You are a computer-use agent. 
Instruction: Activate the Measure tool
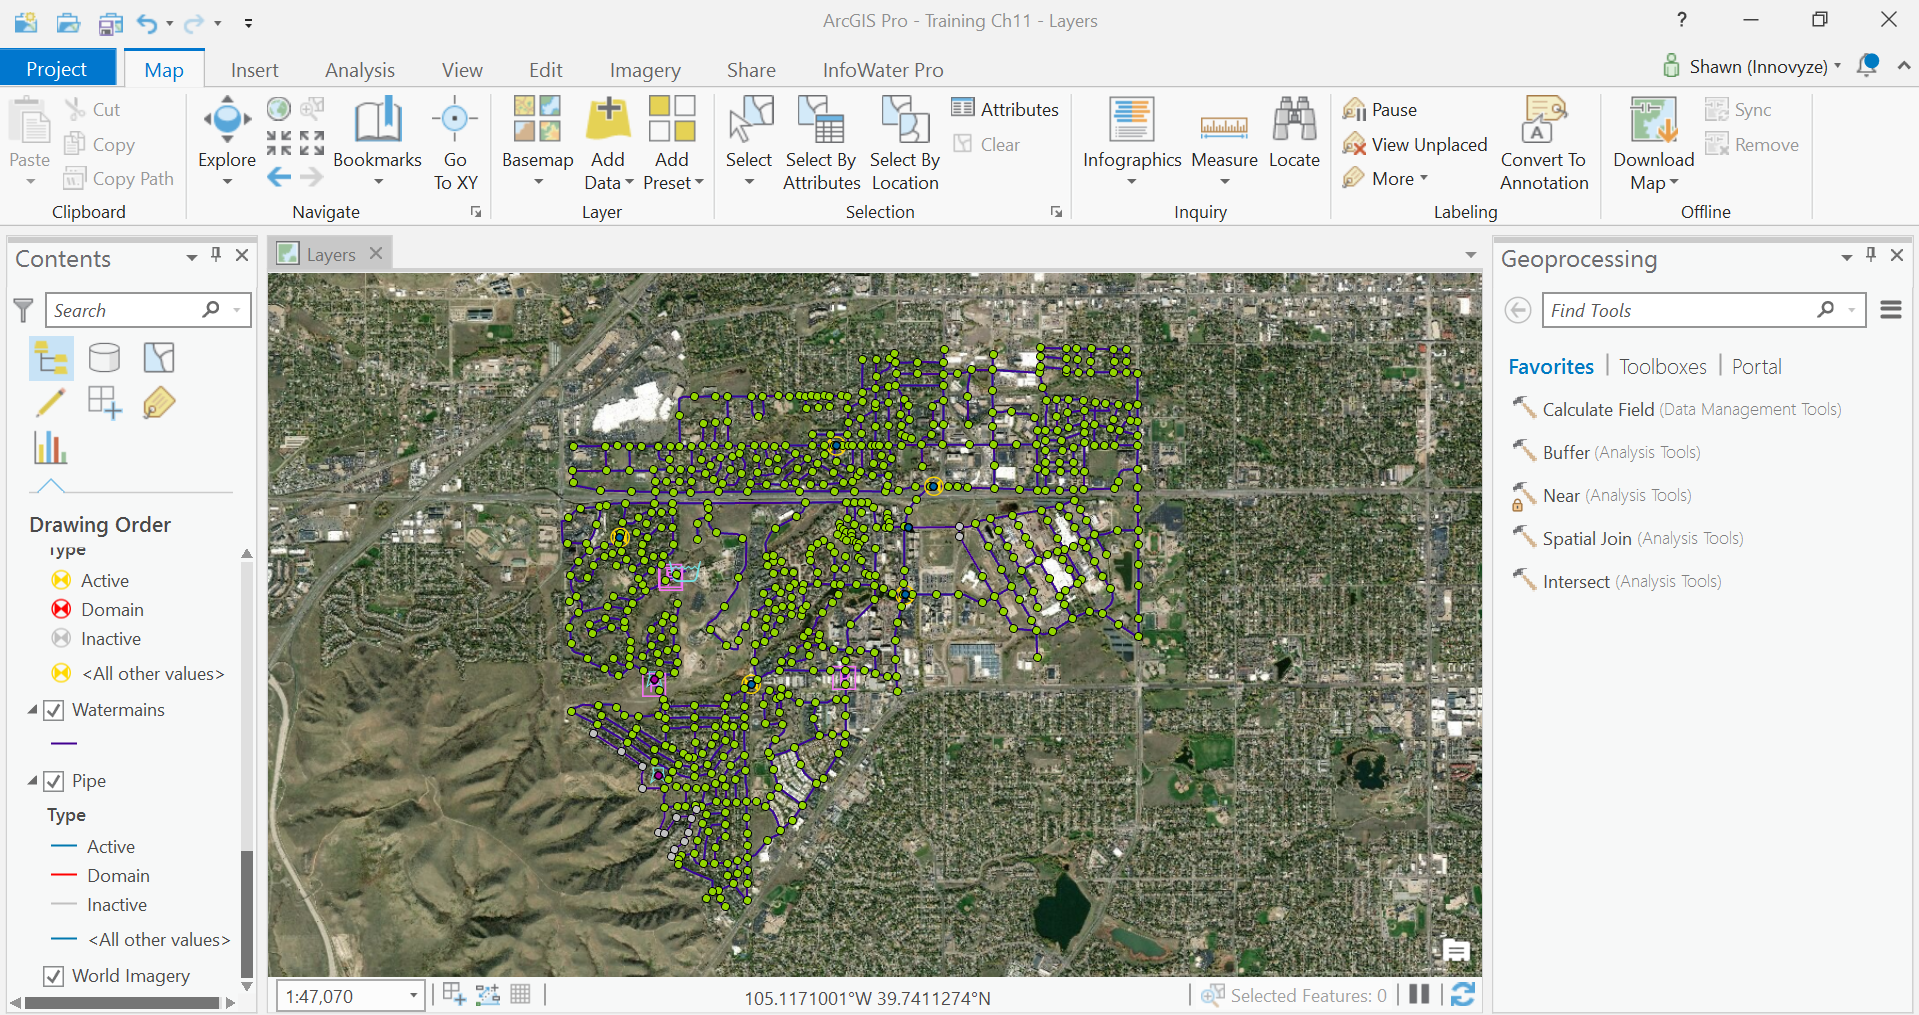point(1224,127)
